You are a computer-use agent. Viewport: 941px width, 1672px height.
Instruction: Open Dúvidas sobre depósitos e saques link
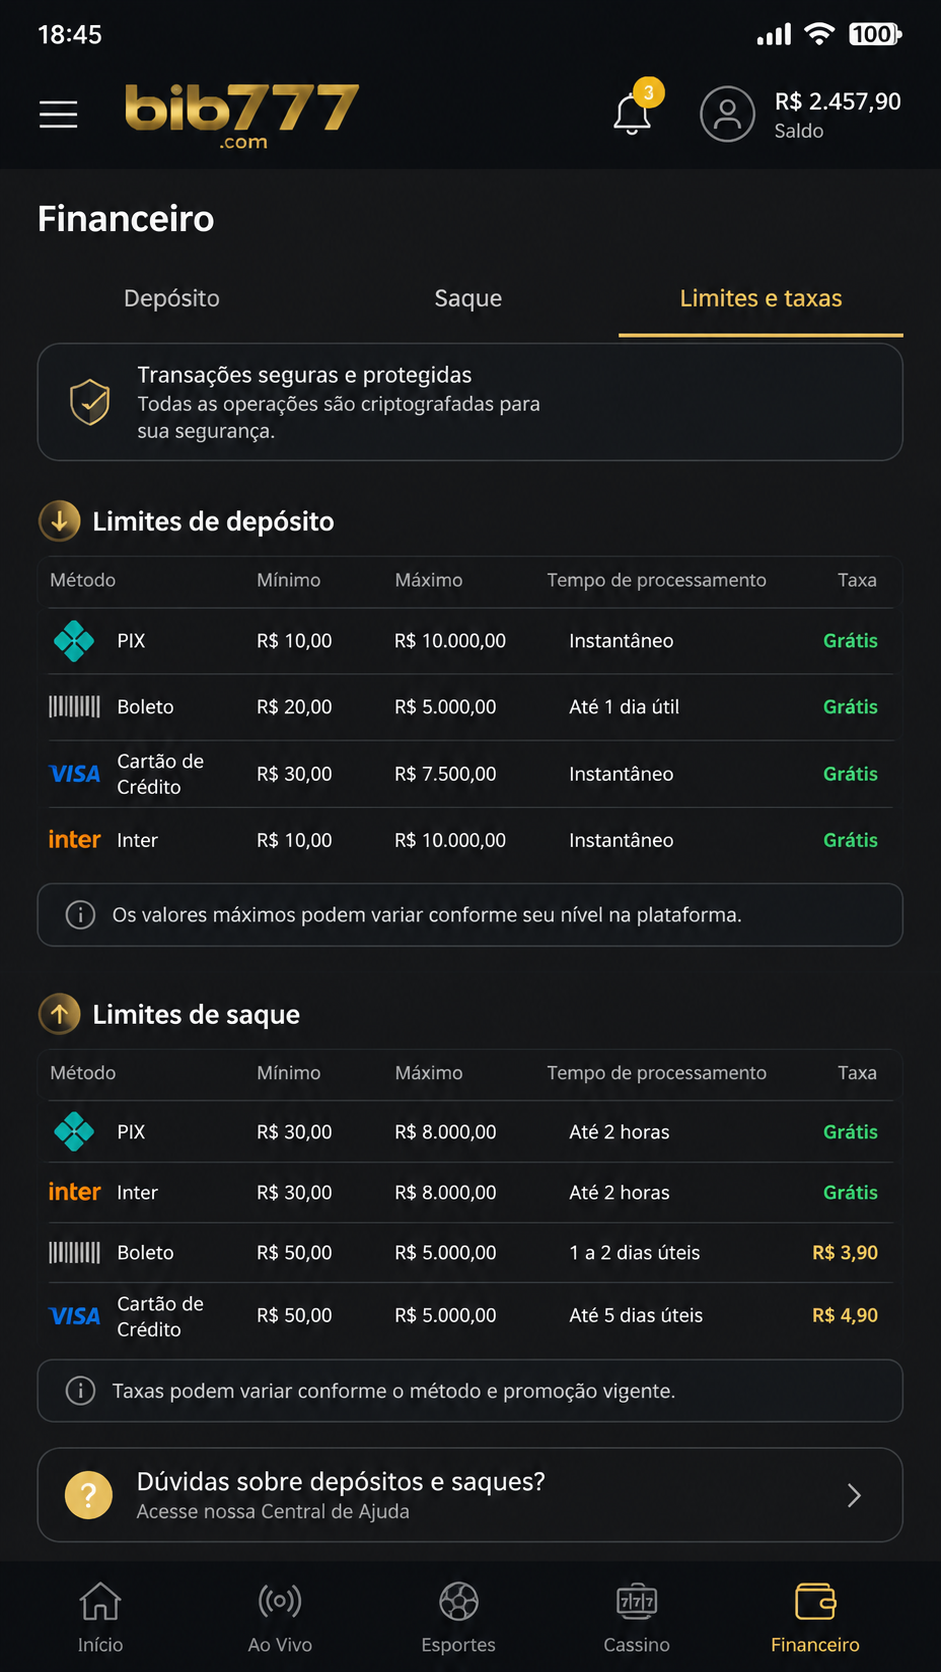470,1495
